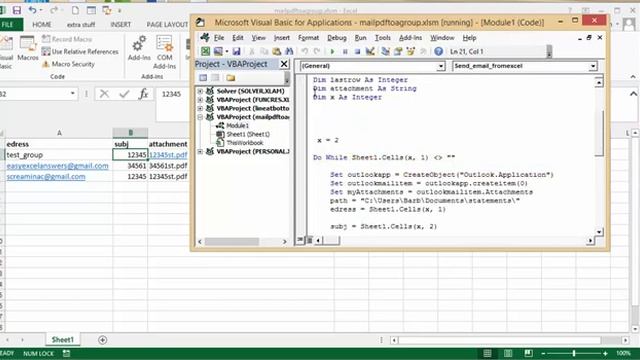Click the zoom in plus button in the Excel status bar
640x360 pixels.
(605, 353)
